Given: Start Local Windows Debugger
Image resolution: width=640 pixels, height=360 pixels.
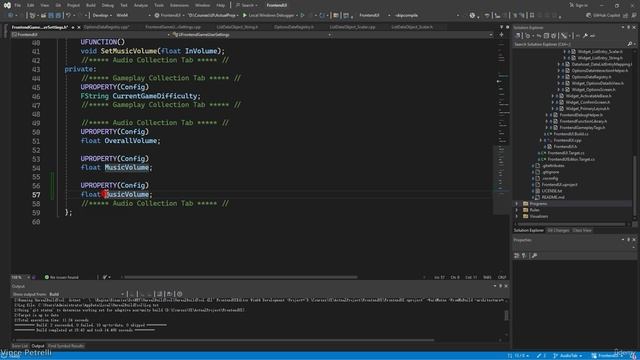Looking at the screenshot, I should [x=268, y=16].
